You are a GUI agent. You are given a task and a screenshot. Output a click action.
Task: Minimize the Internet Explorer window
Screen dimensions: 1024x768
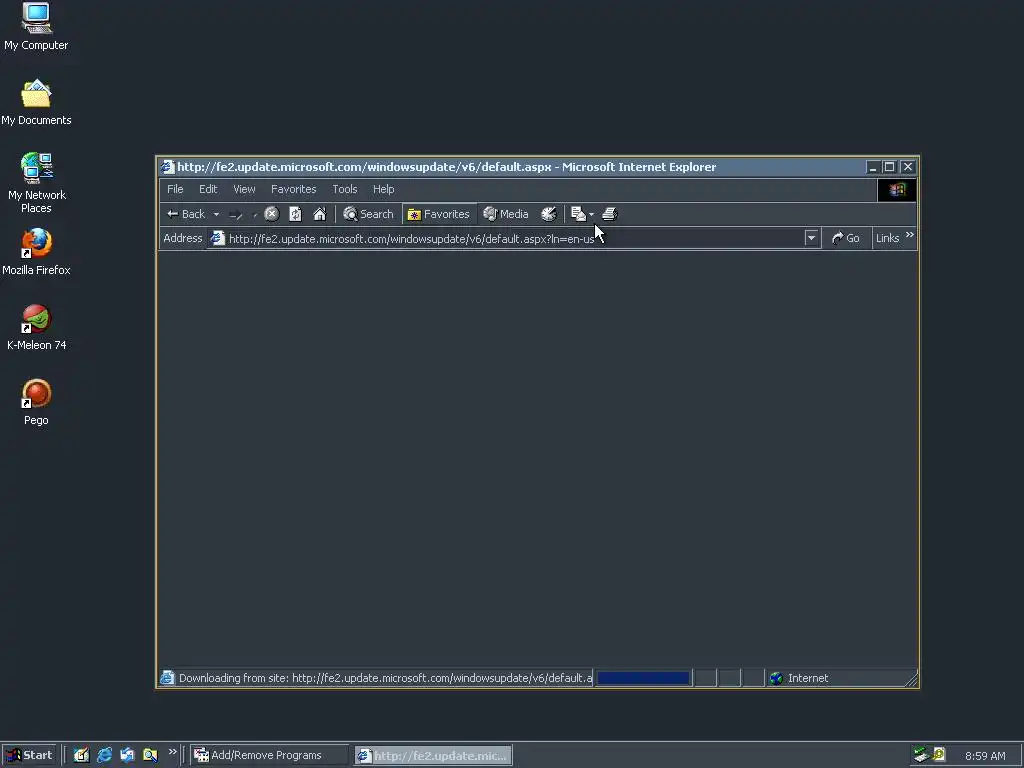[x=872, y=167]
